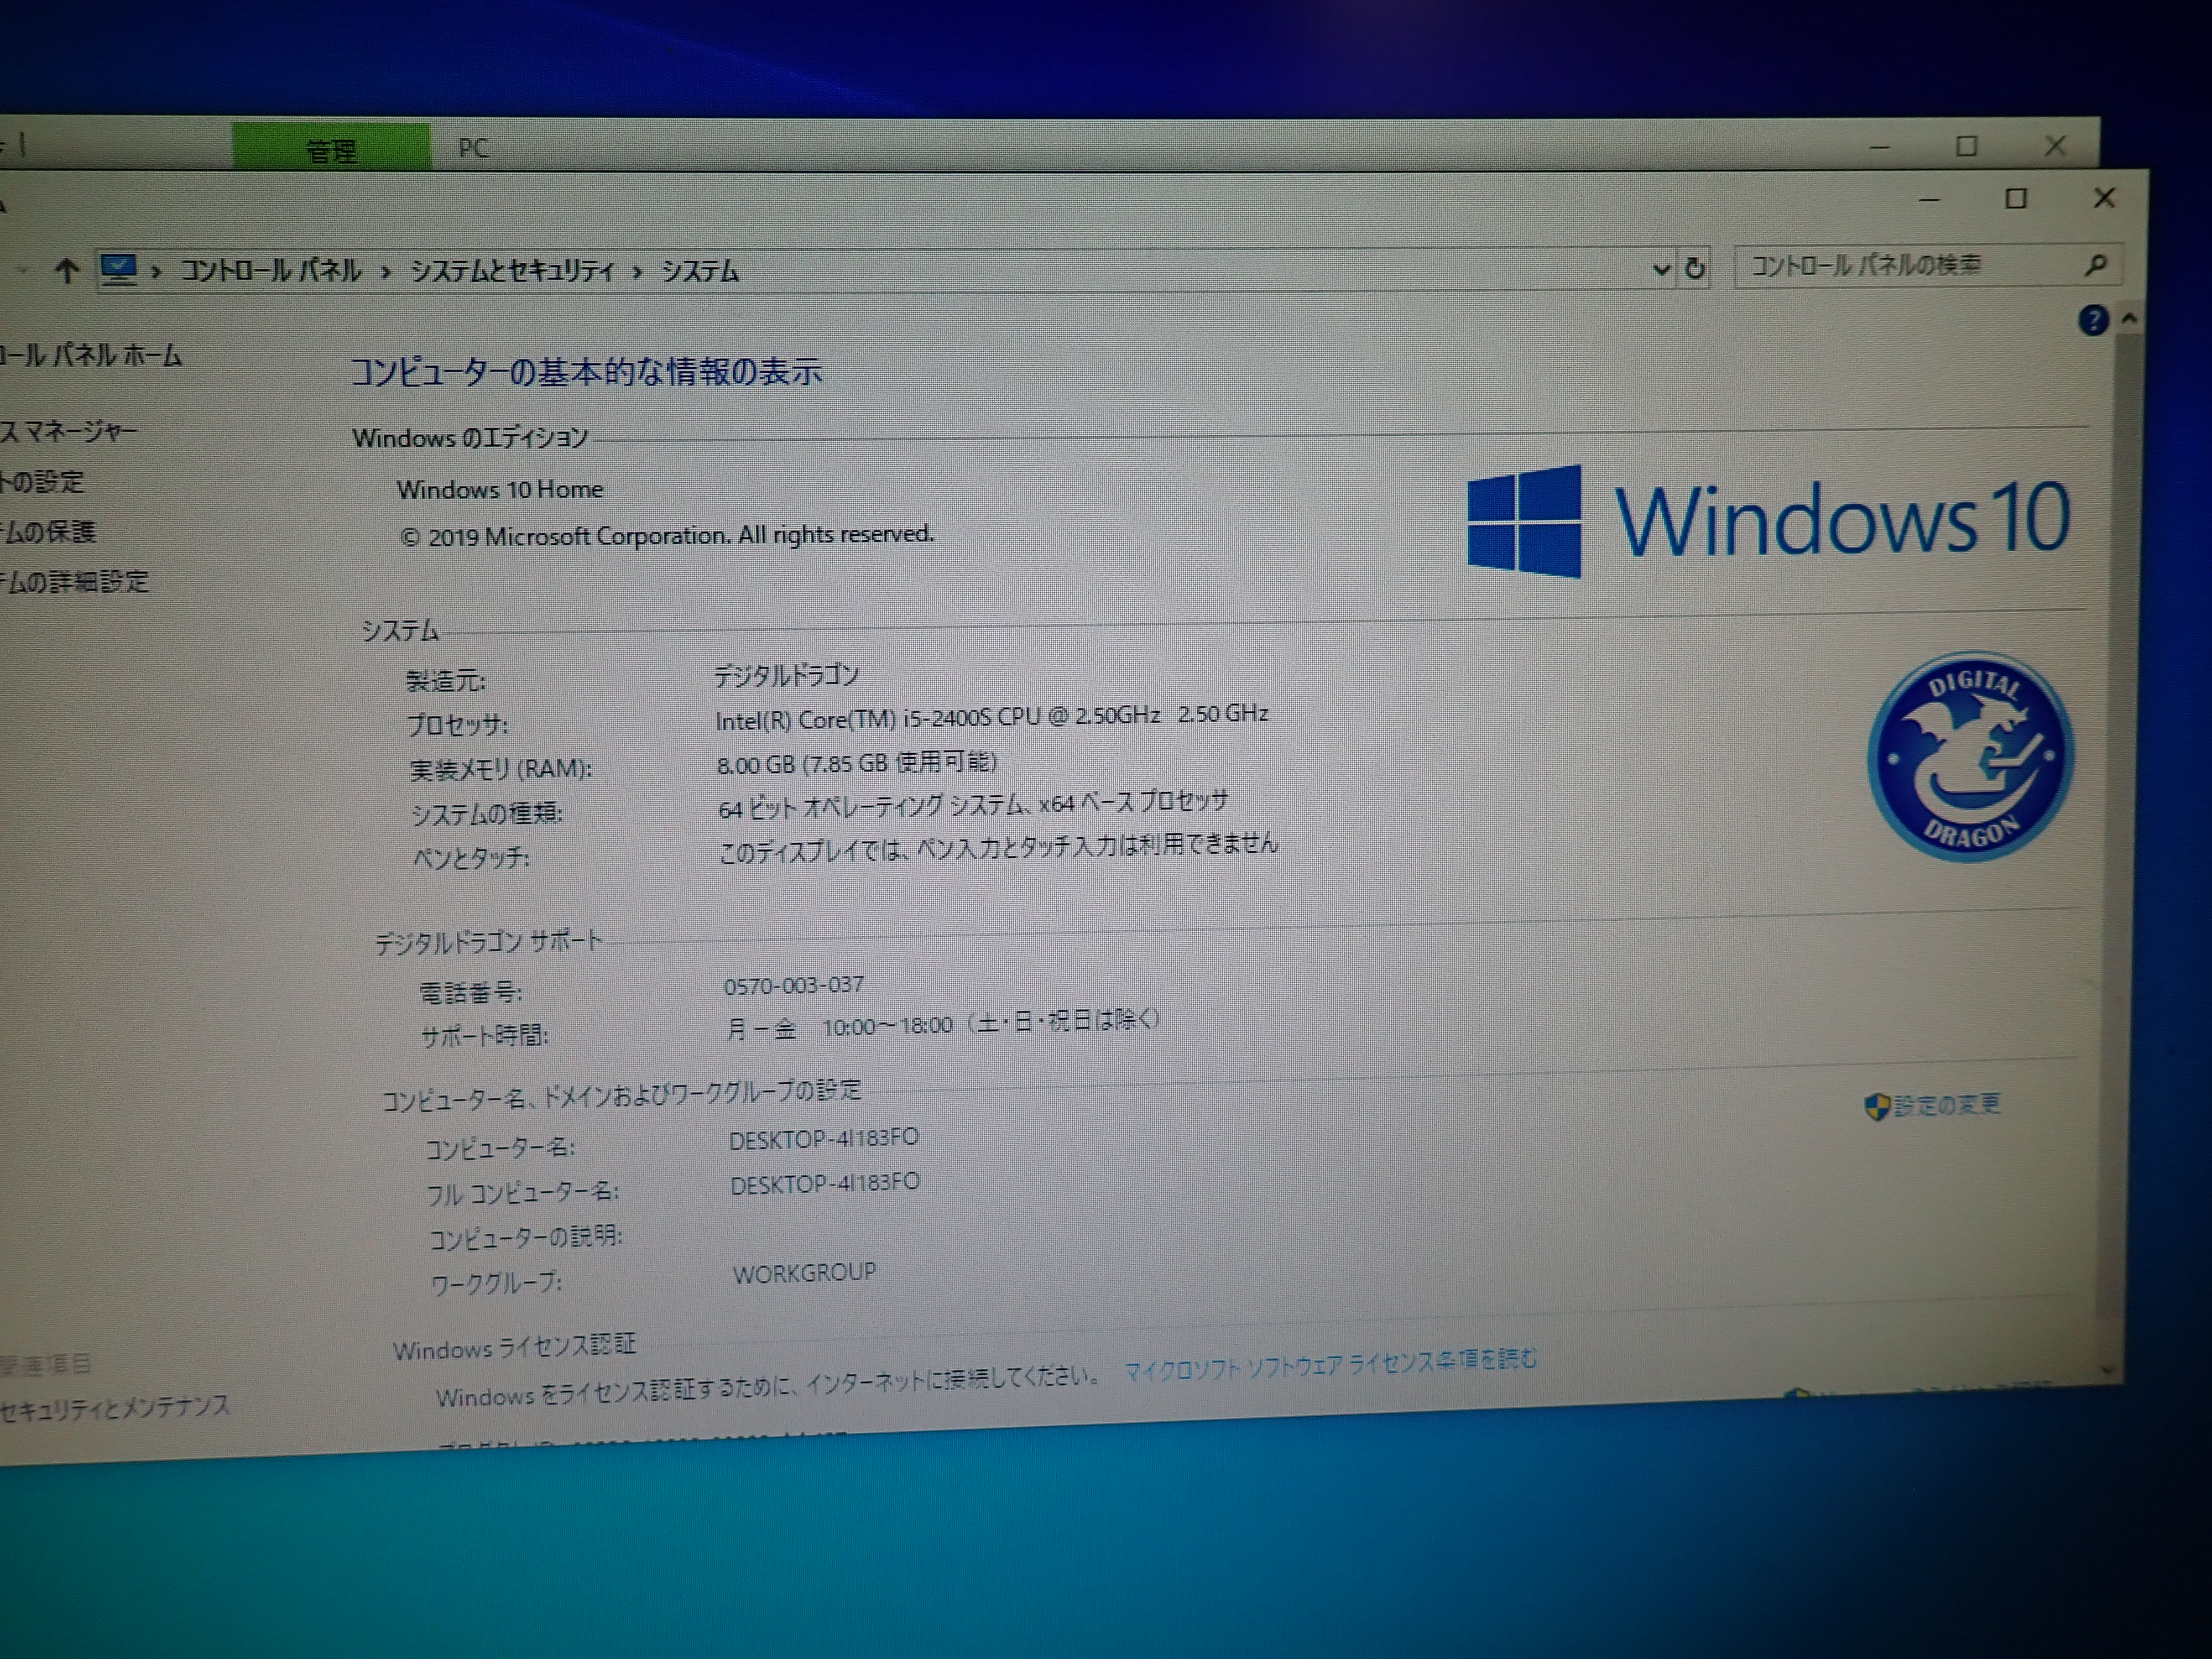Click © 2019 Microsoft Corporation copyright text
This screenshot has height=1659, width=2212.
tap(667, 535)
